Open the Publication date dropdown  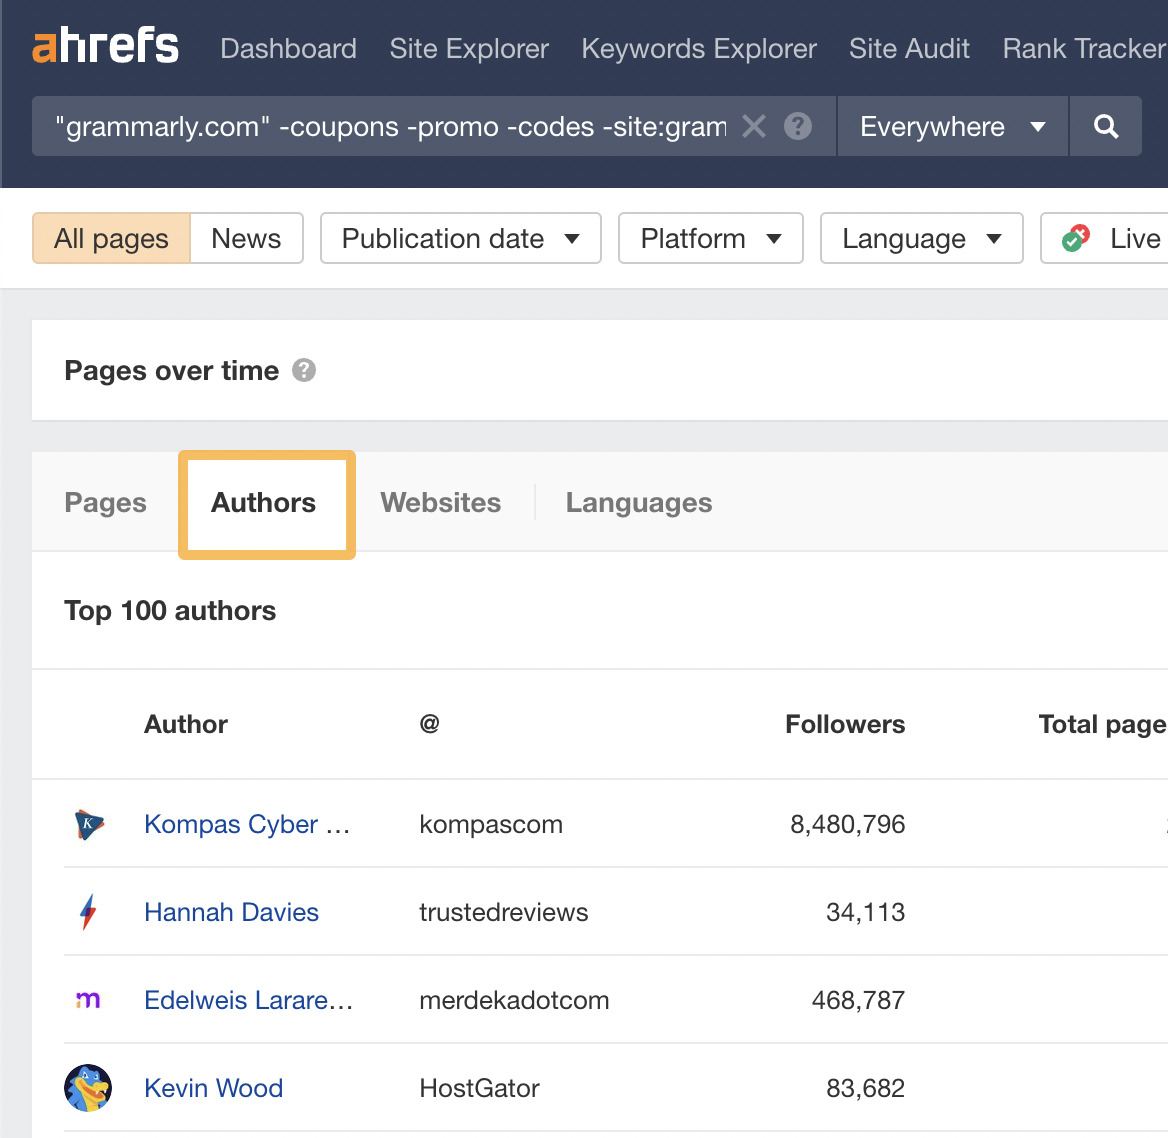459,238
